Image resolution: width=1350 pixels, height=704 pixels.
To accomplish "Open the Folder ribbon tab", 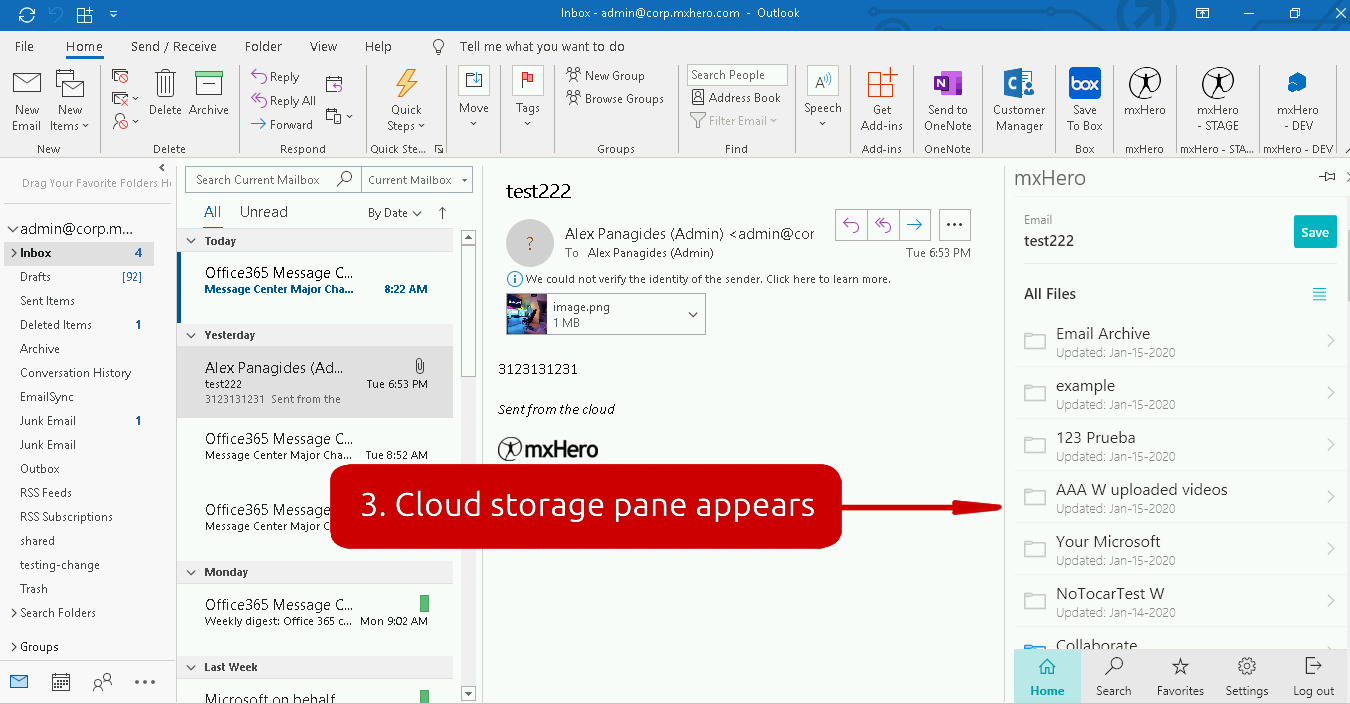I will click(x=263, y=47).
